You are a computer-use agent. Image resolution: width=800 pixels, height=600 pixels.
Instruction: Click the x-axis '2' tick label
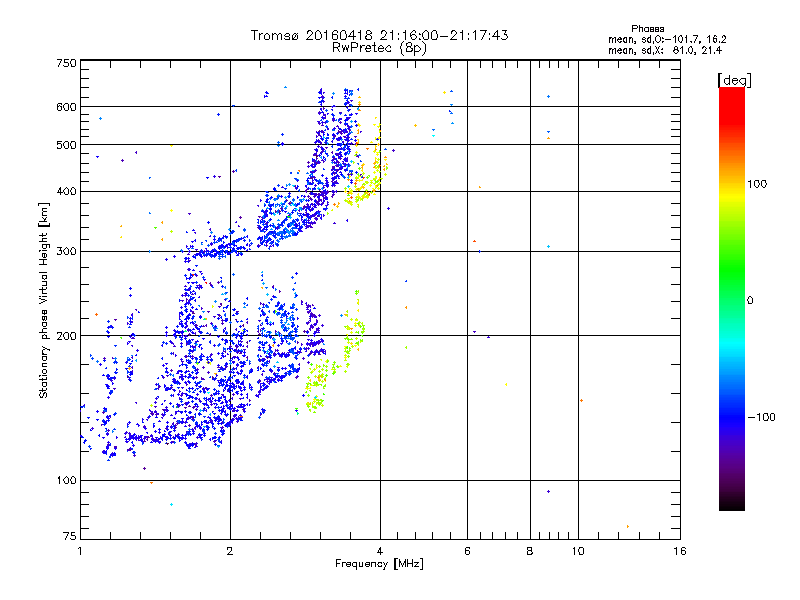tap(230, 551)
